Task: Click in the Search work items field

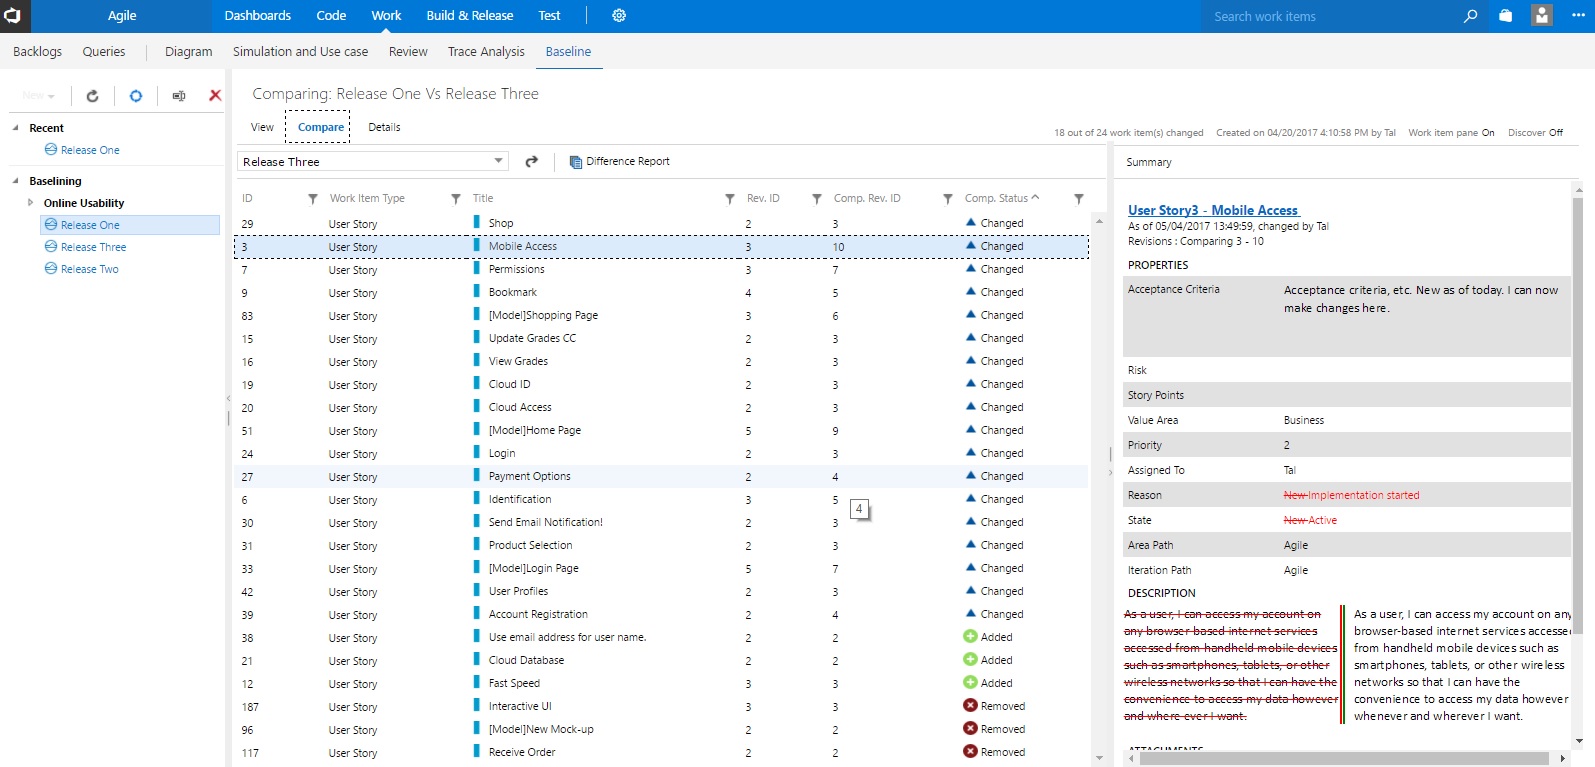Action: tap(1330, 16)
